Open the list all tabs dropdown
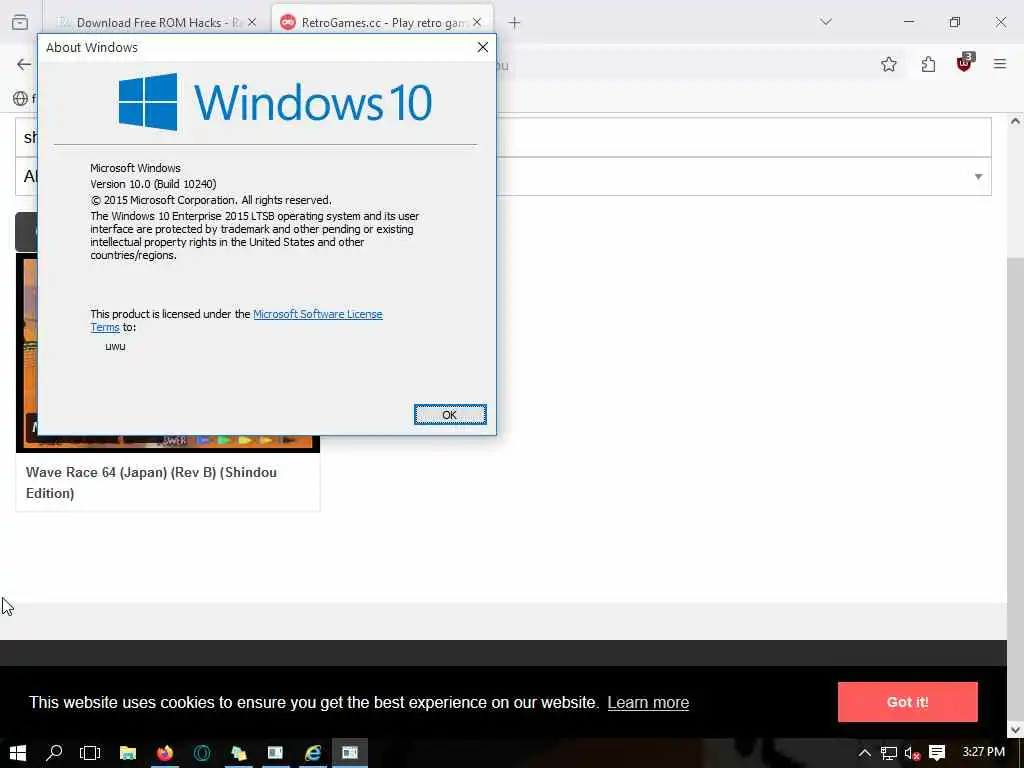The height and width of the screenshot is (768, 1024). coord(826,22)
